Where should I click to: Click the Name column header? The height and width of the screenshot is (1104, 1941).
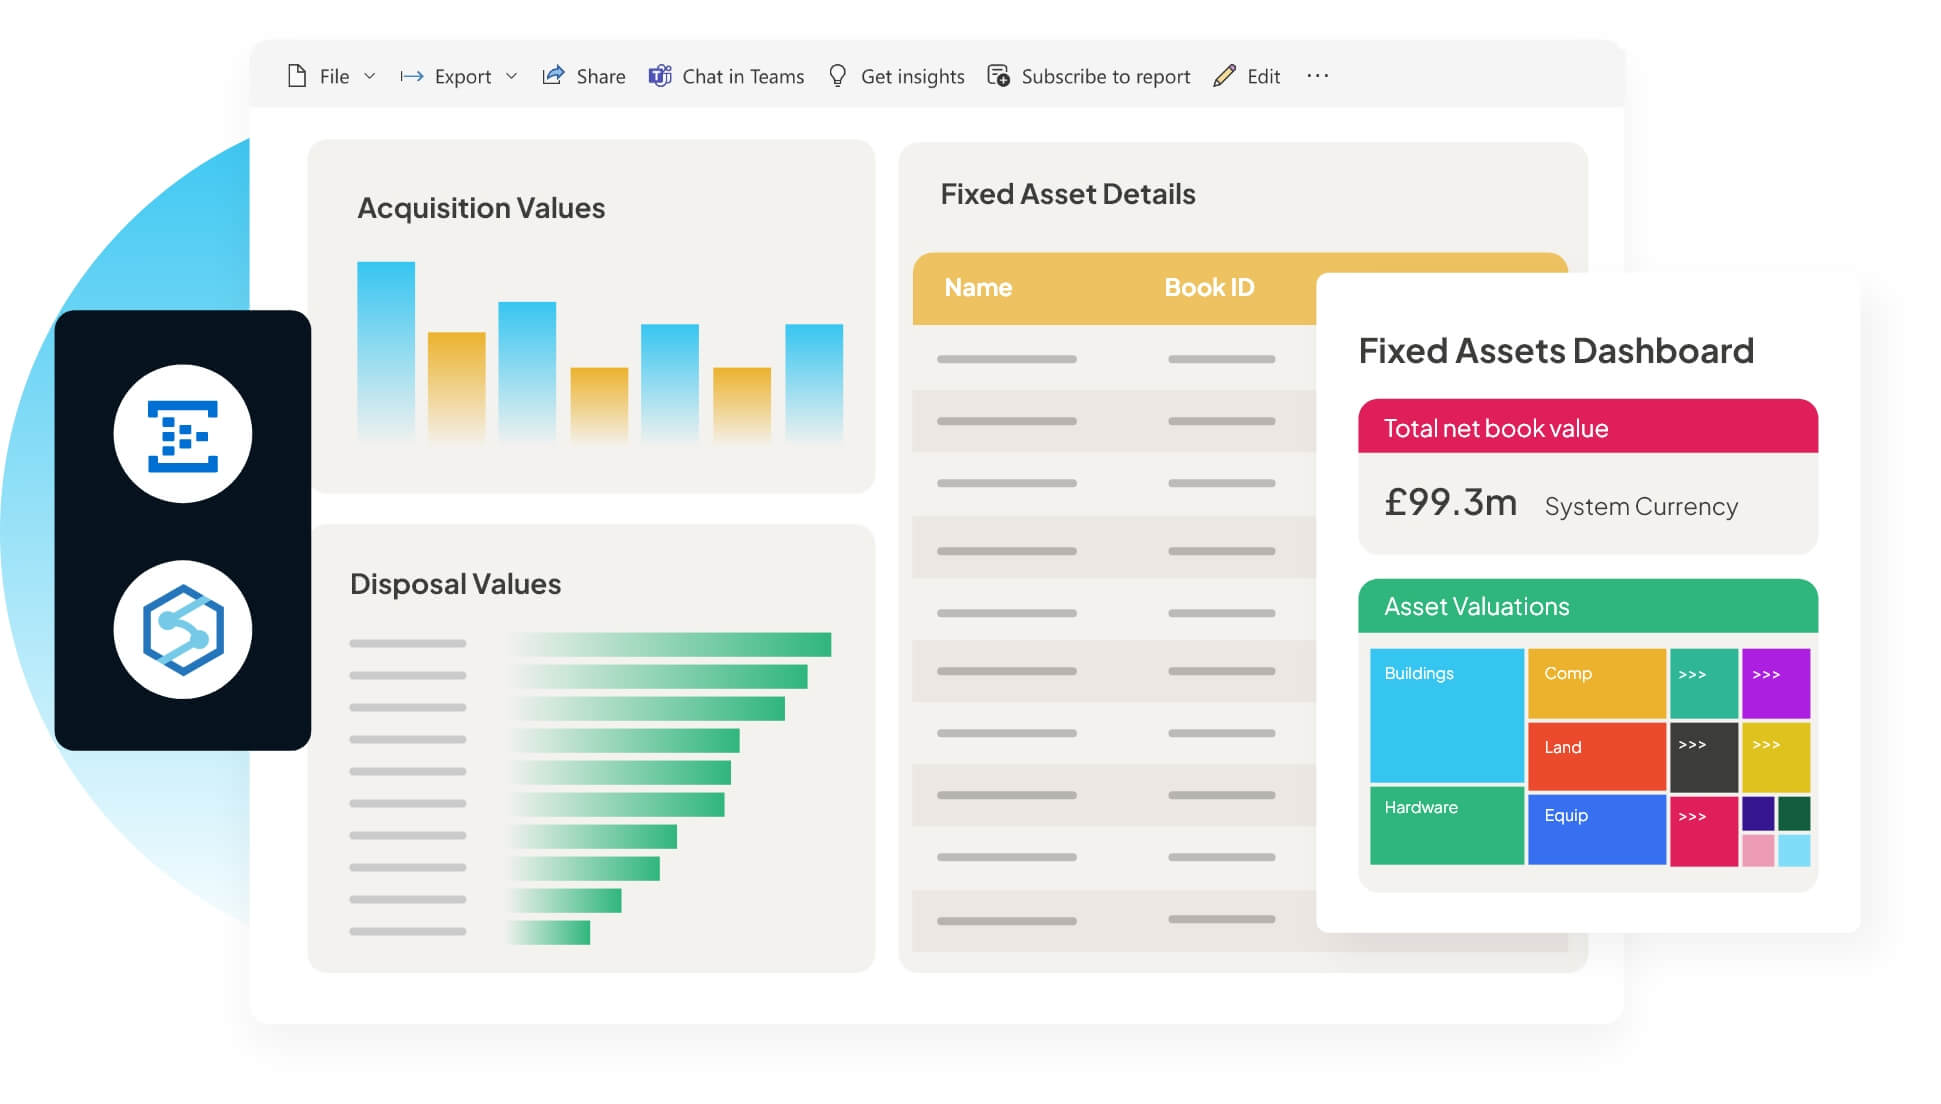tap(978, 288)
